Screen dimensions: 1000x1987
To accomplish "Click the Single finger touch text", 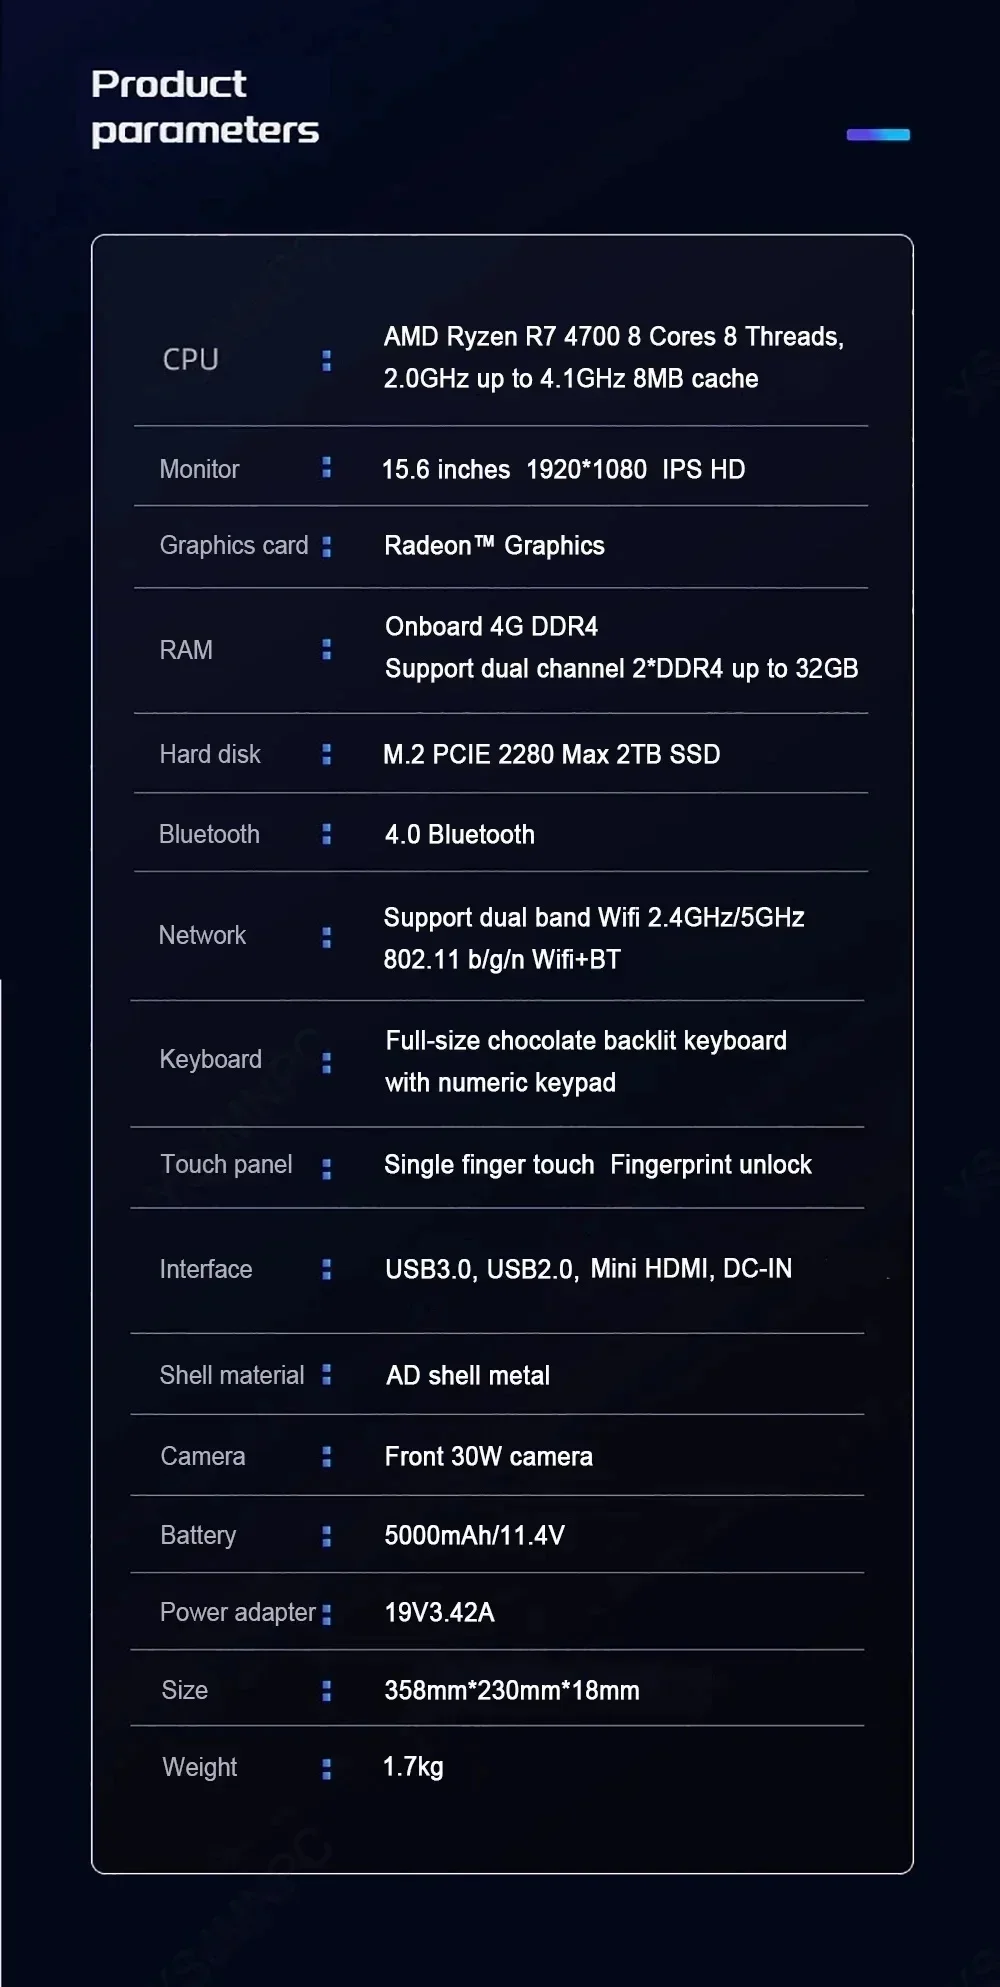I will tap(489, 1165).
